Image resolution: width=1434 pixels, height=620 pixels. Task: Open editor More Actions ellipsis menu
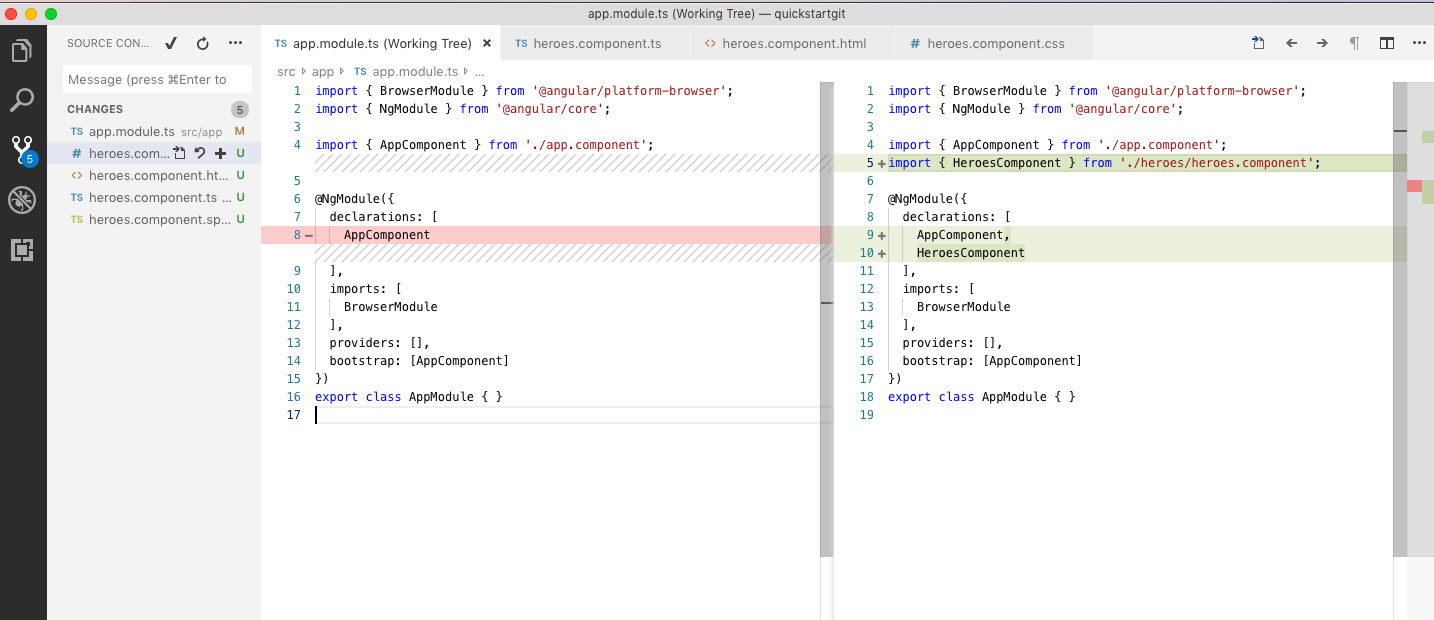pos(1419,43)
